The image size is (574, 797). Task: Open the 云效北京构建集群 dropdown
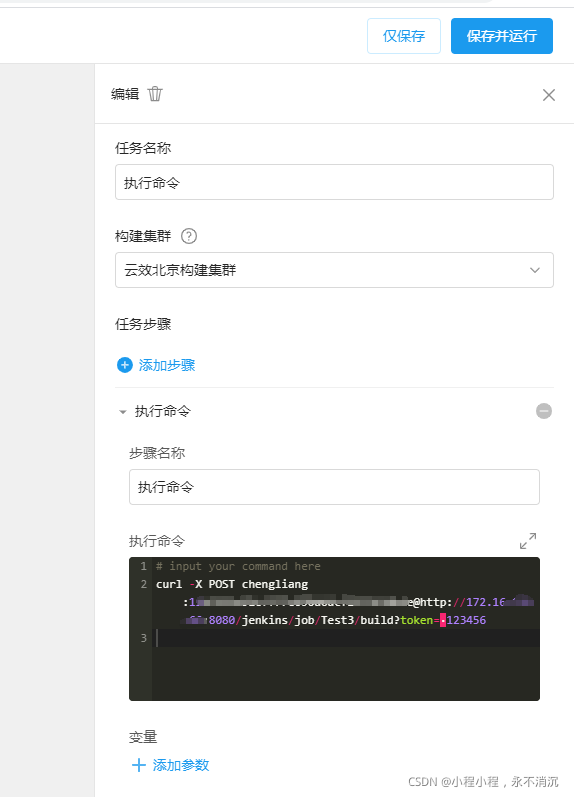click(334, 270)
